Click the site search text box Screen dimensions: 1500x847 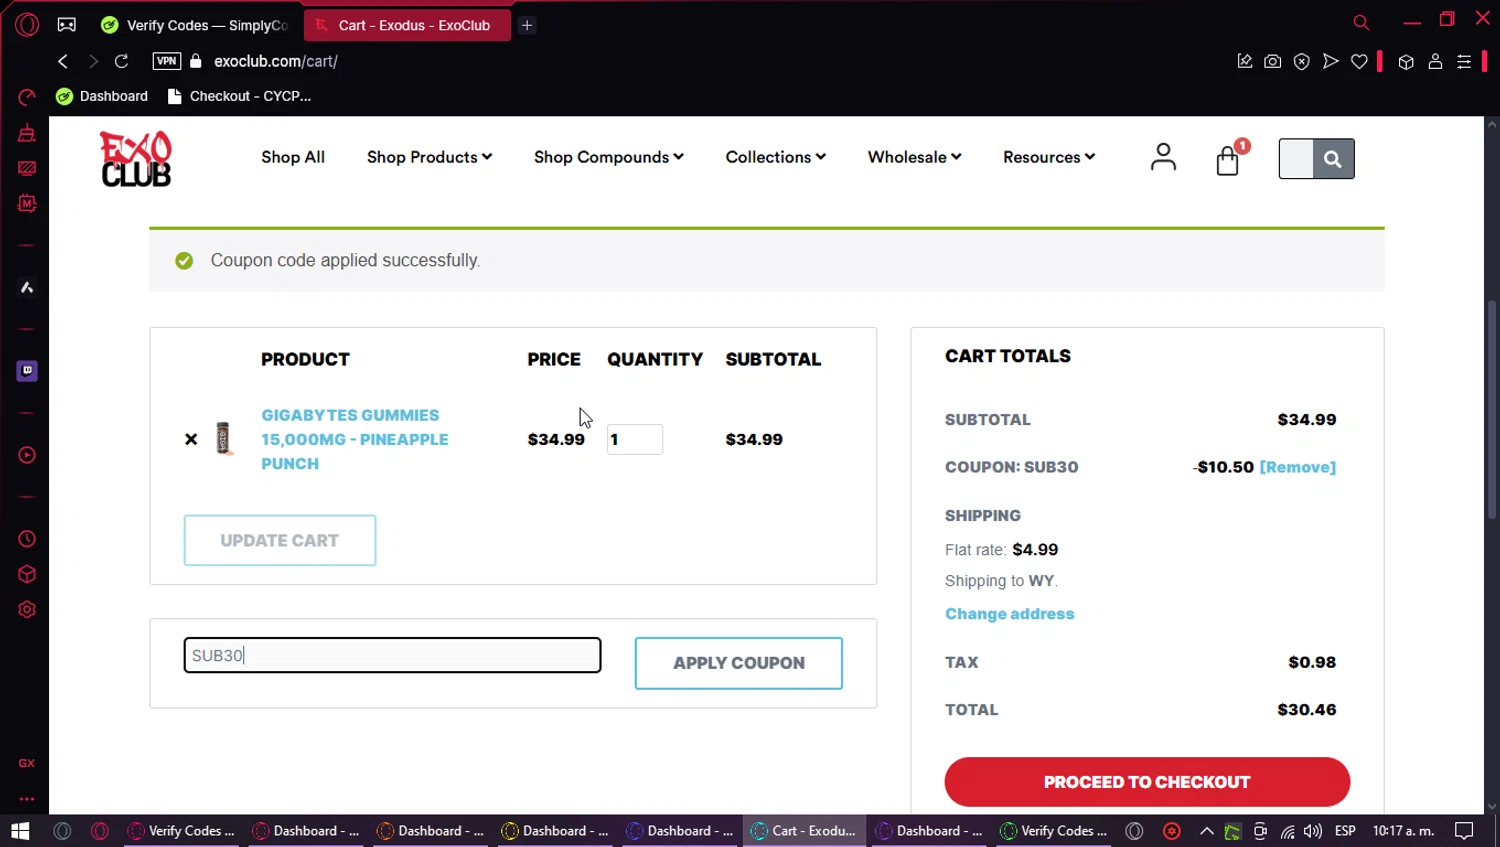(x=1296, y=159)
